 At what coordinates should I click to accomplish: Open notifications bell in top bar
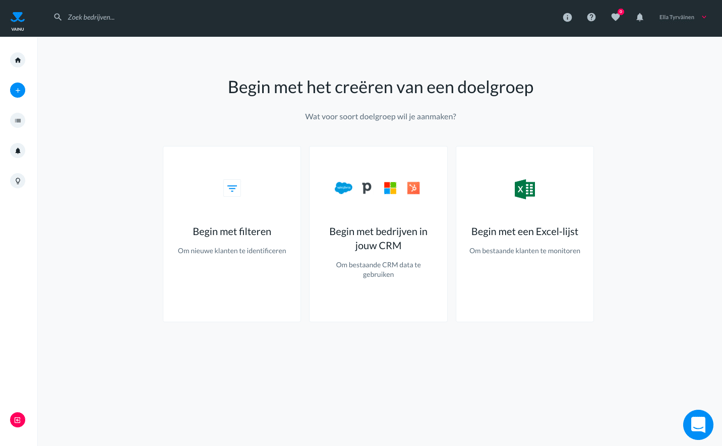pos(640,17)
